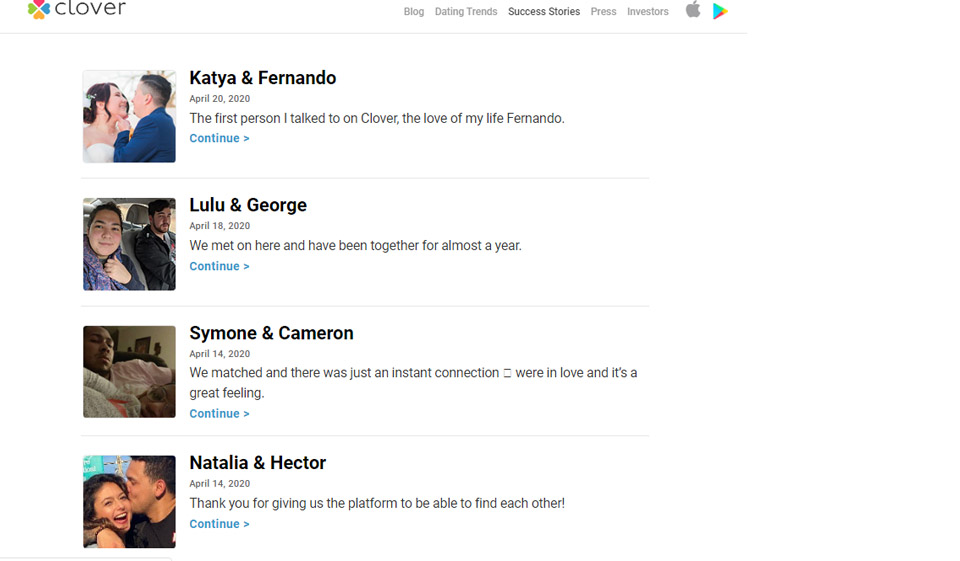Click Symone & Cameron photo thumbnail
This screenshot has height=561, width=960.
click(129, 371)
